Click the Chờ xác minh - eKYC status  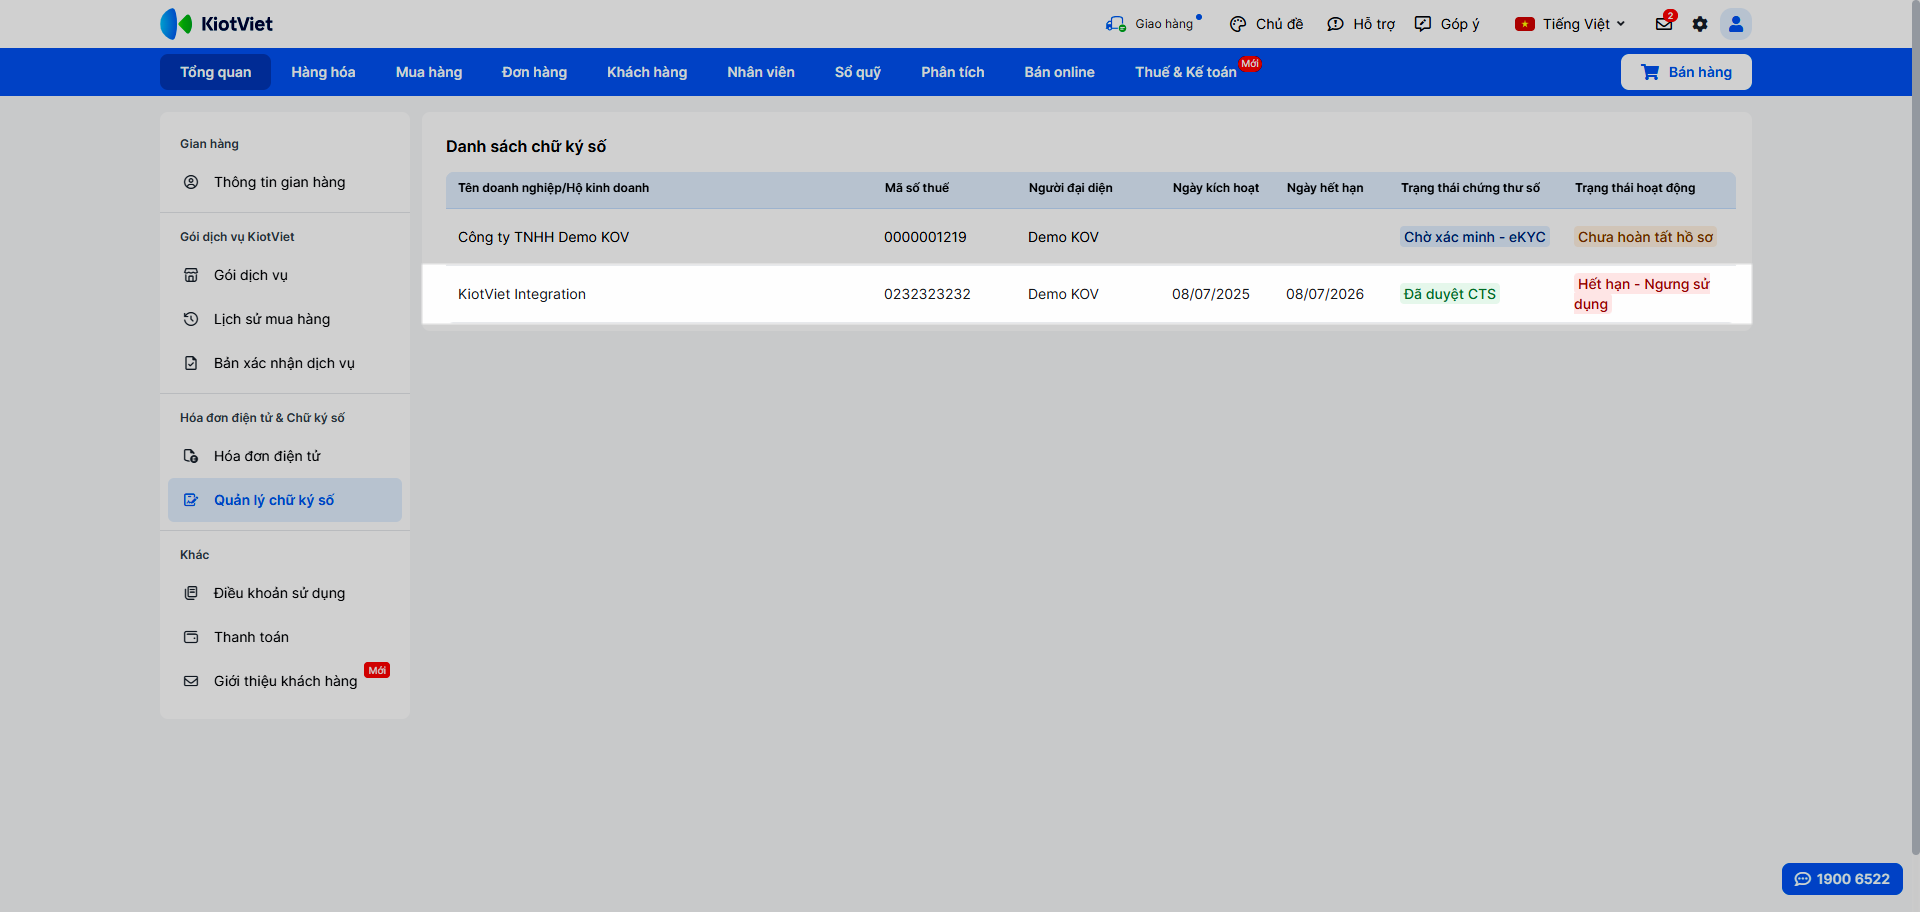[1475, 237]
